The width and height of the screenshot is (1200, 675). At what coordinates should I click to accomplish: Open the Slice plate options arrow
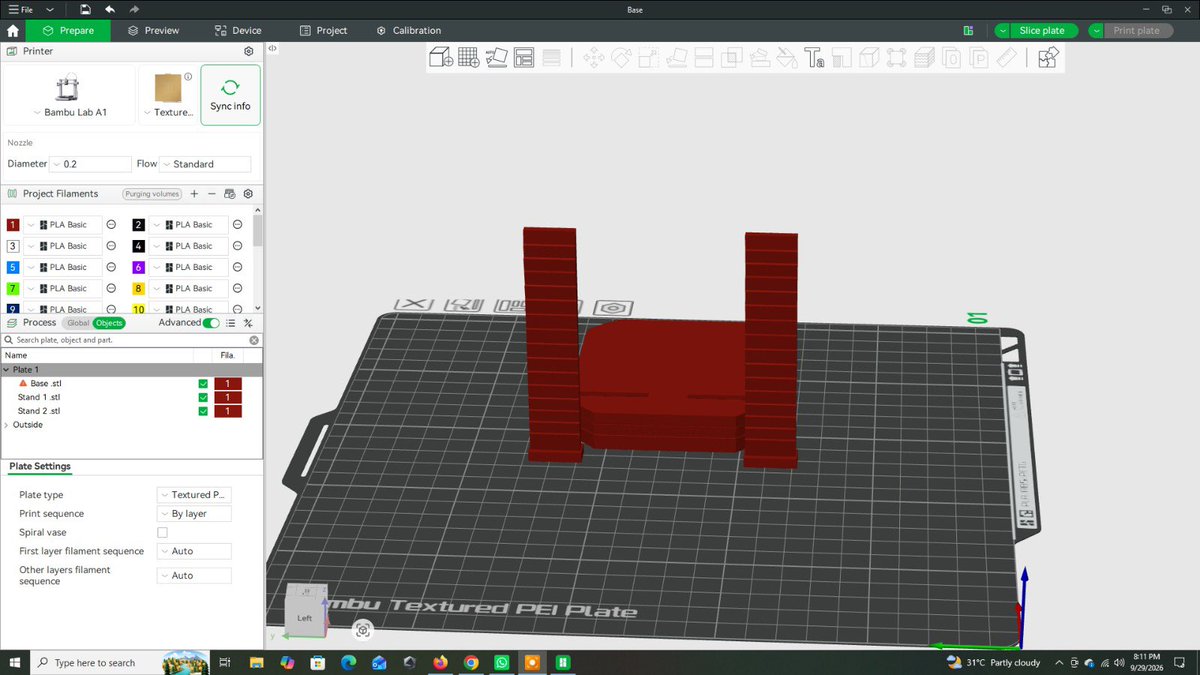[x=1003, y=31]
